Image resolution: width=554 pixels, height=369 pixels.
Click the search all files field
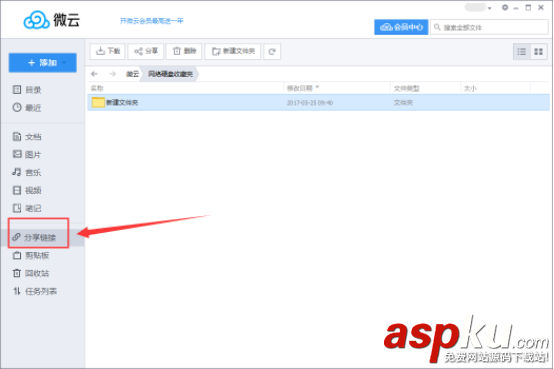pos(489,27)
